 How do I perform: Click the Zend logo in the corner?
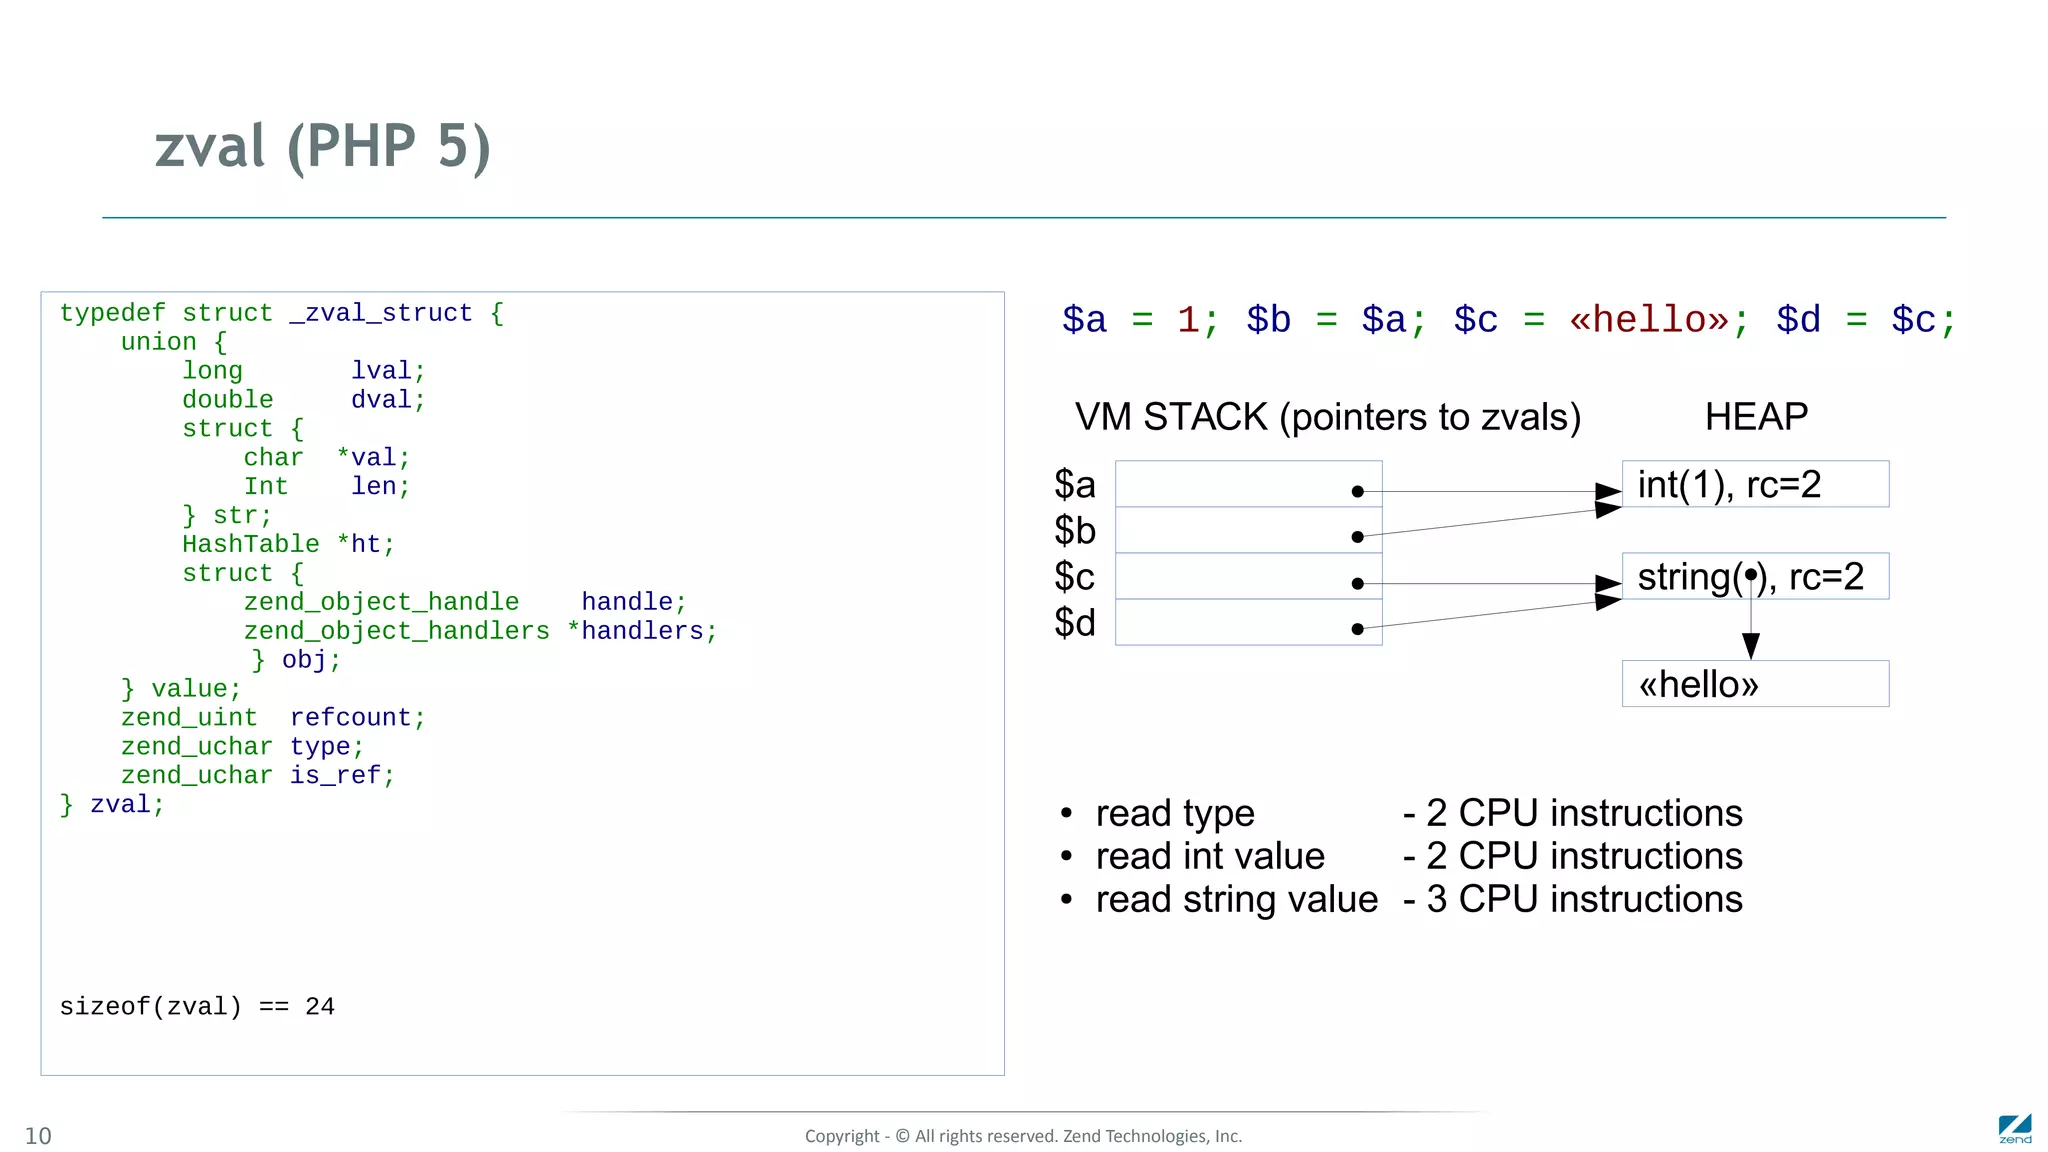(x=2015, y=1129)
